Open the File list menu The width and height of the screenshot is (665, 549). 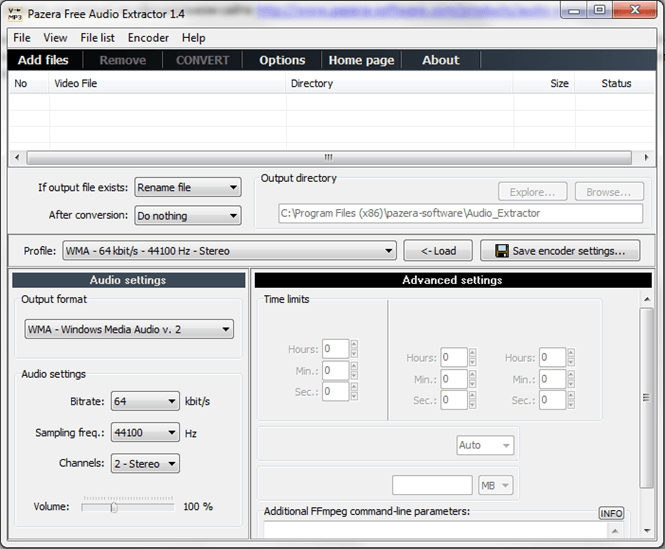coord(97,38)
